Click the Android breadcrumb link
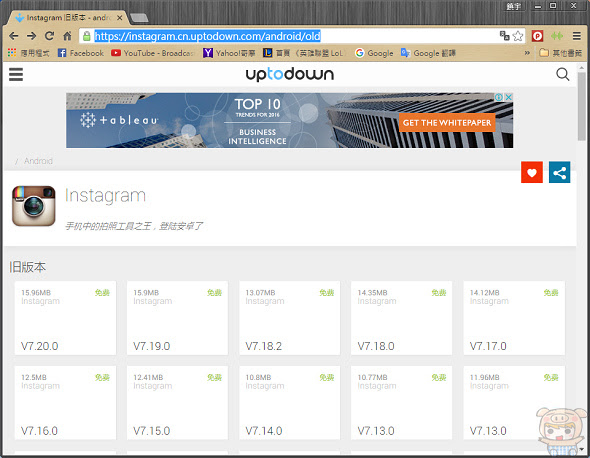590x458 pixels. coord(38,161)
